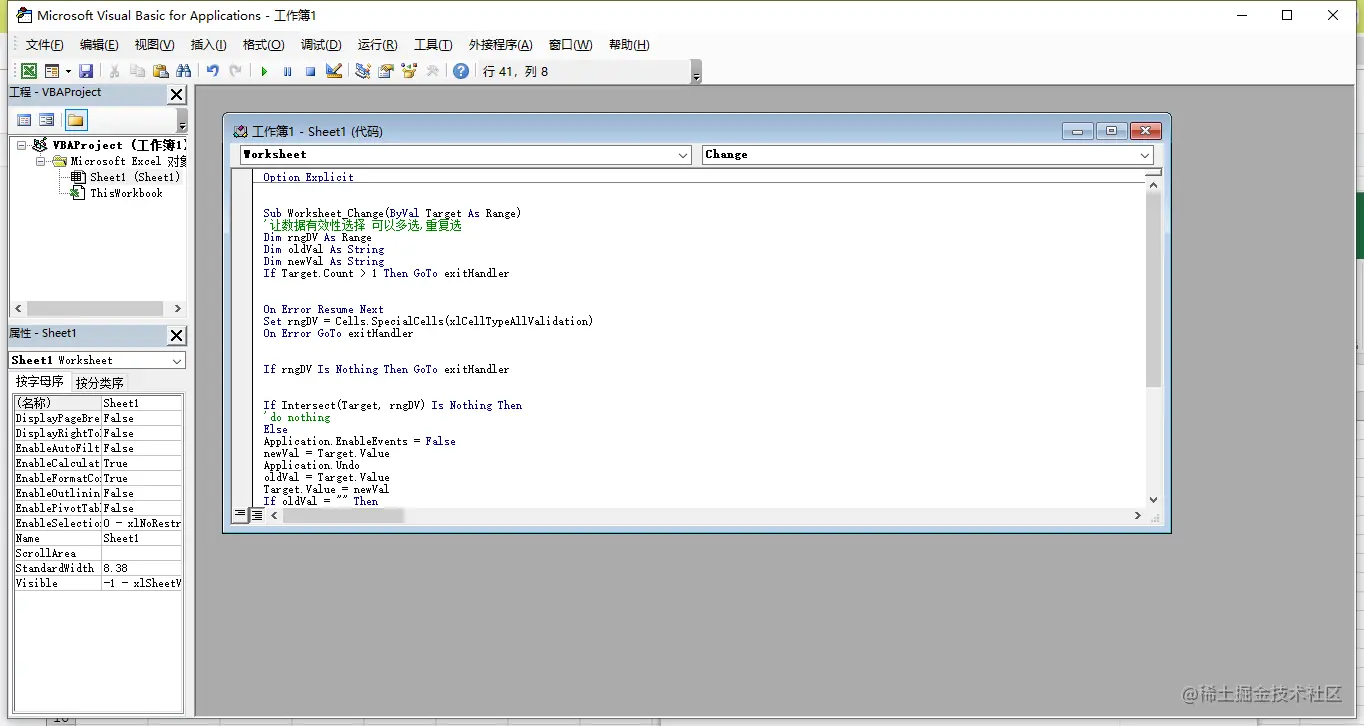
Task: Select ThisWorkbook in project tree
Action: 126,193
